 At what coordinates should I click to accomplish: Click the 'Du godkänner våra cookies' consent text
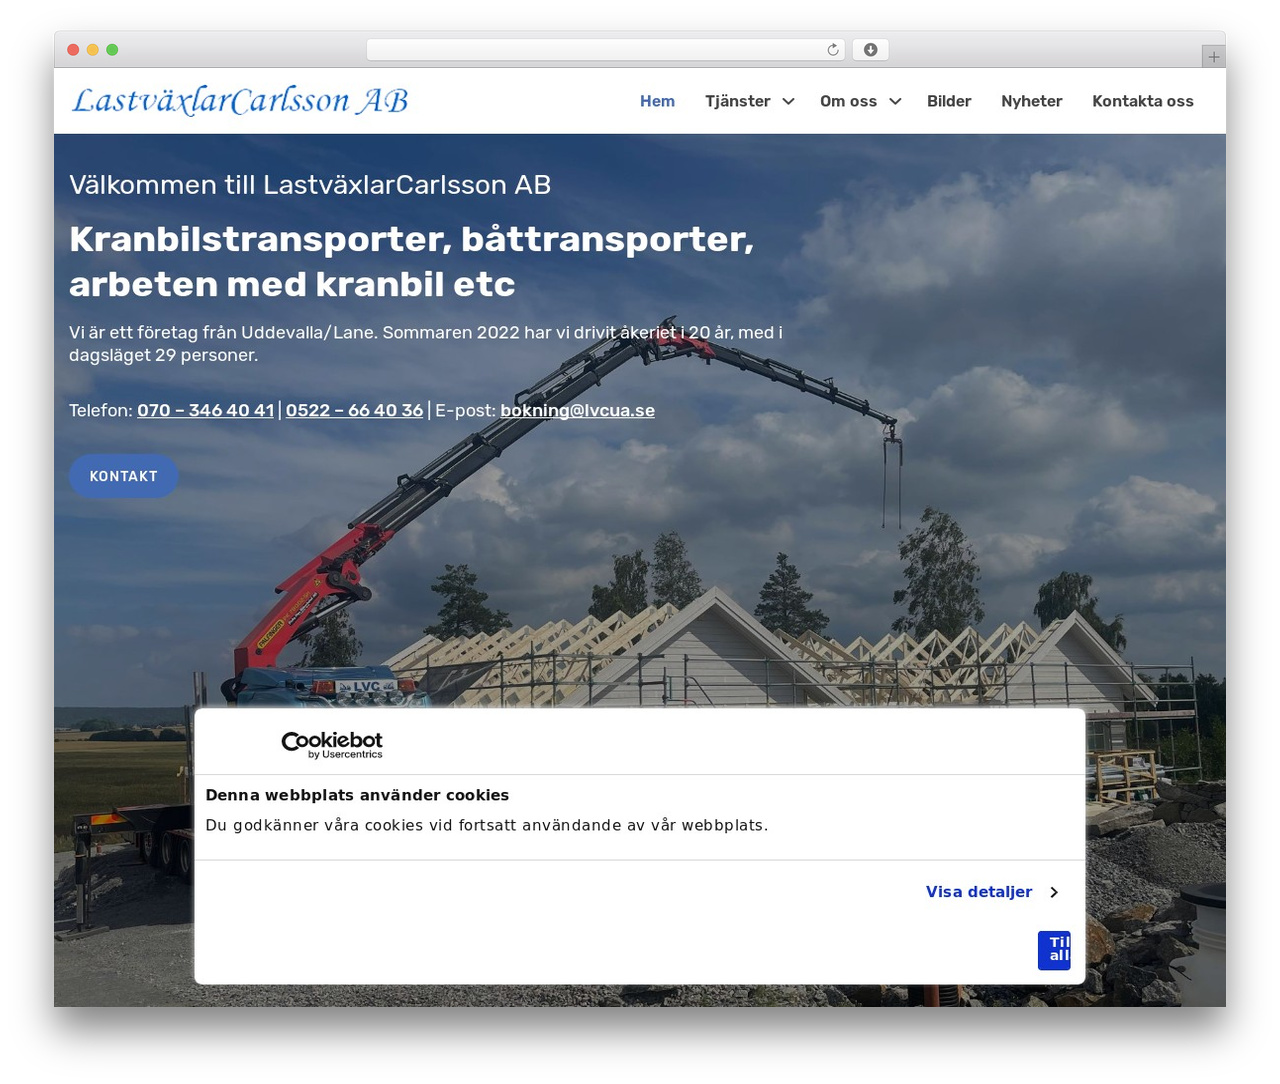pos(487,825)
